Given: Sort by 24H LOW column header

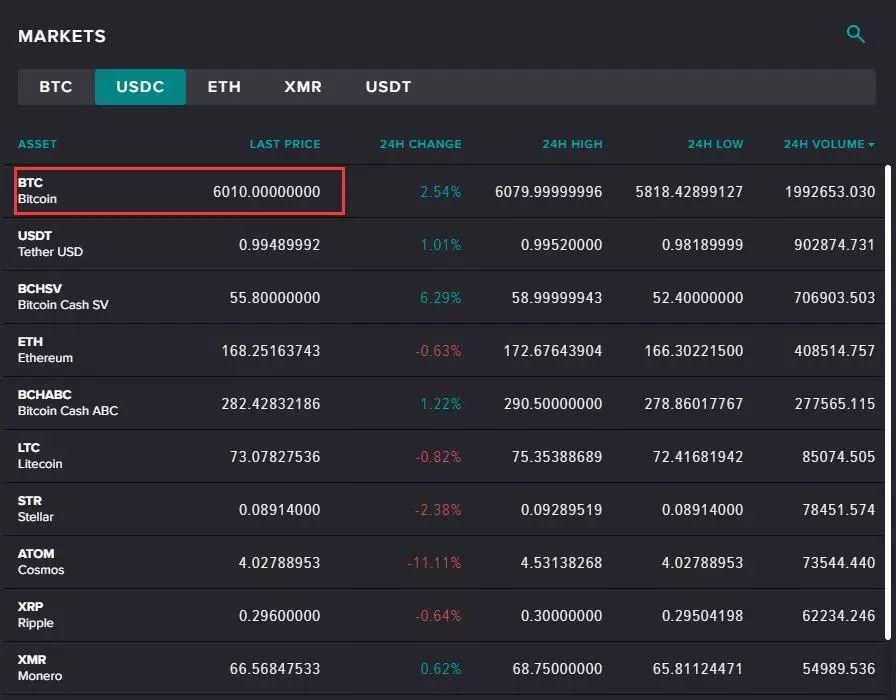Looking at the screenshot, I should click(x=715, y=144).
